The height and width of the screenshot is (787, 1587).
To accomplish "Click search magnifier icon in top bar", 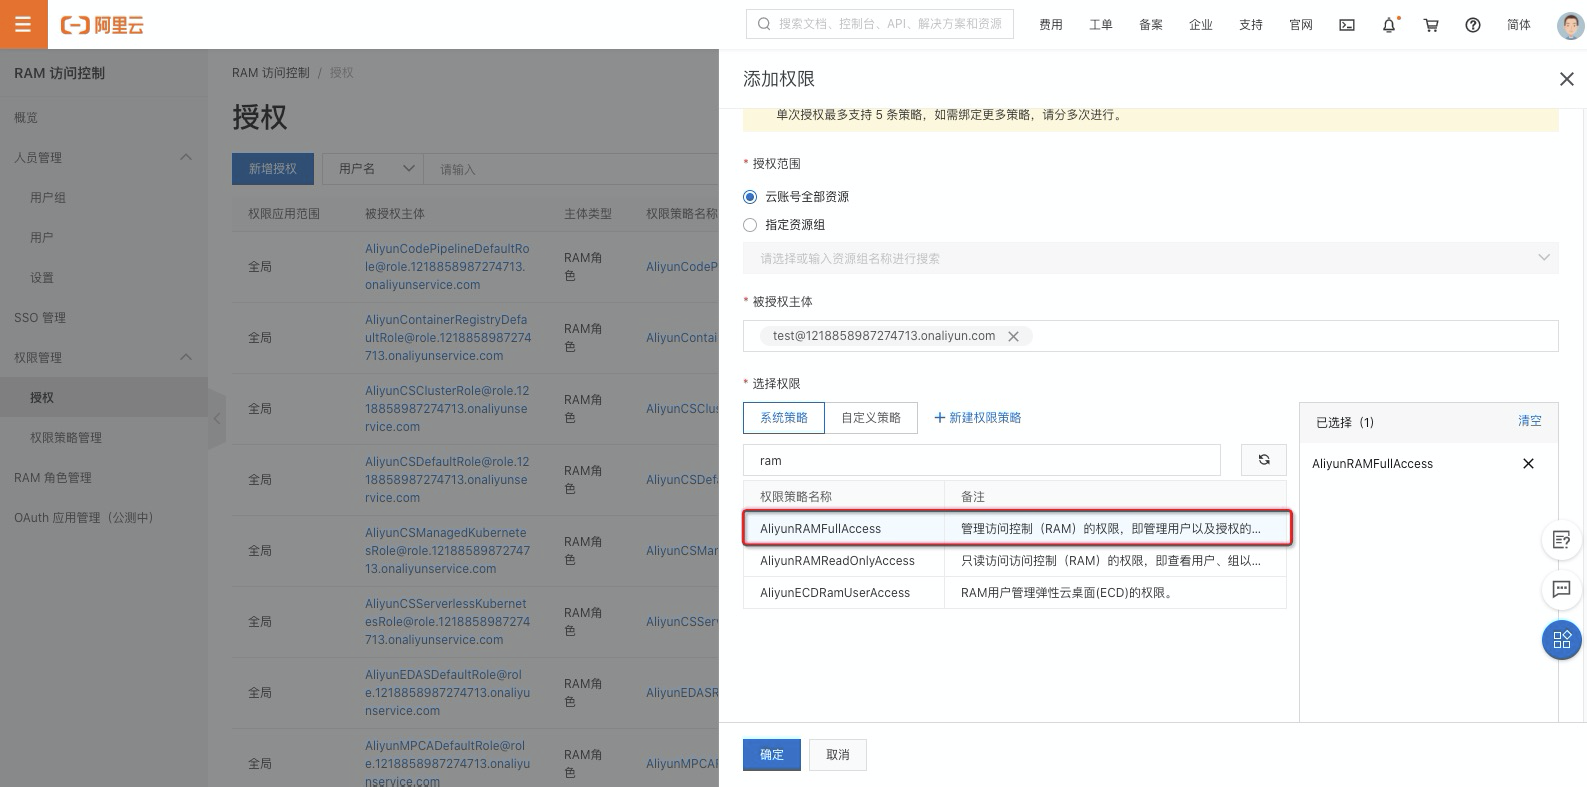I will coord(764,24).
